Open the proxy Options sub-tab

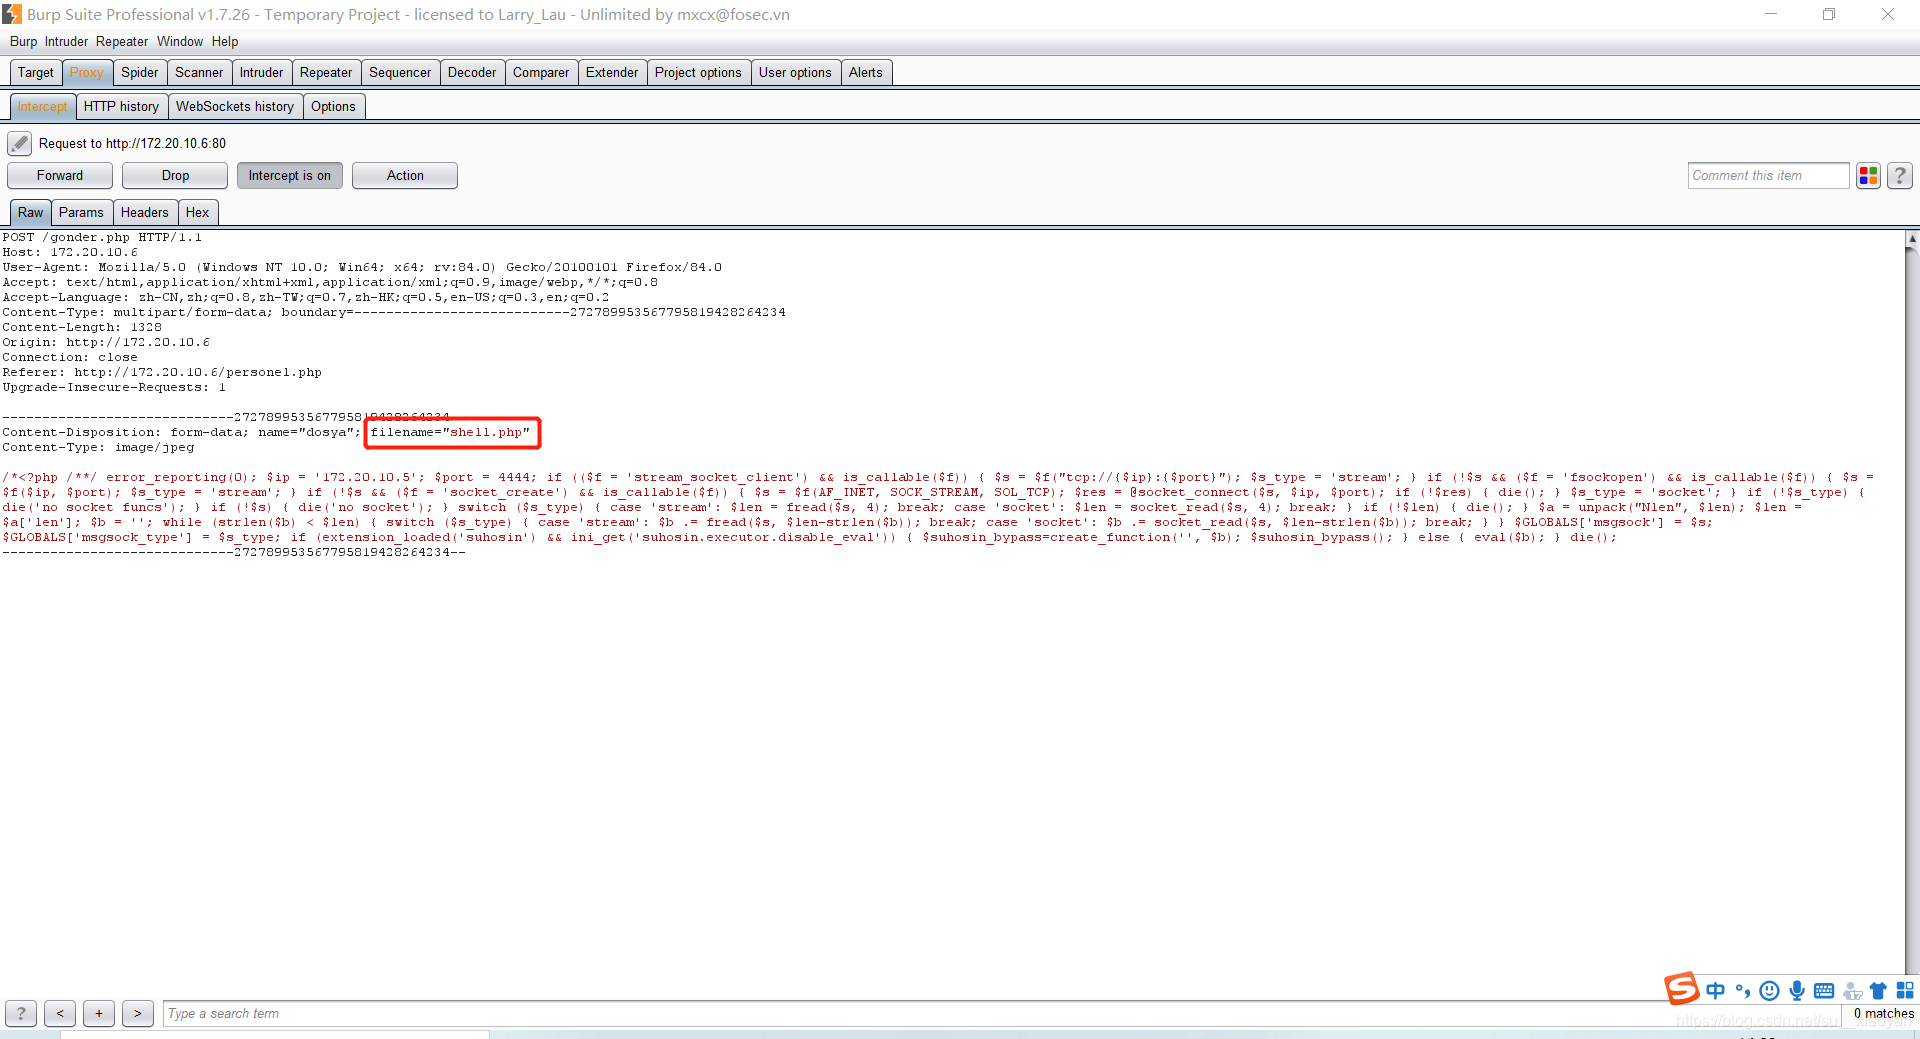(333, 106)
